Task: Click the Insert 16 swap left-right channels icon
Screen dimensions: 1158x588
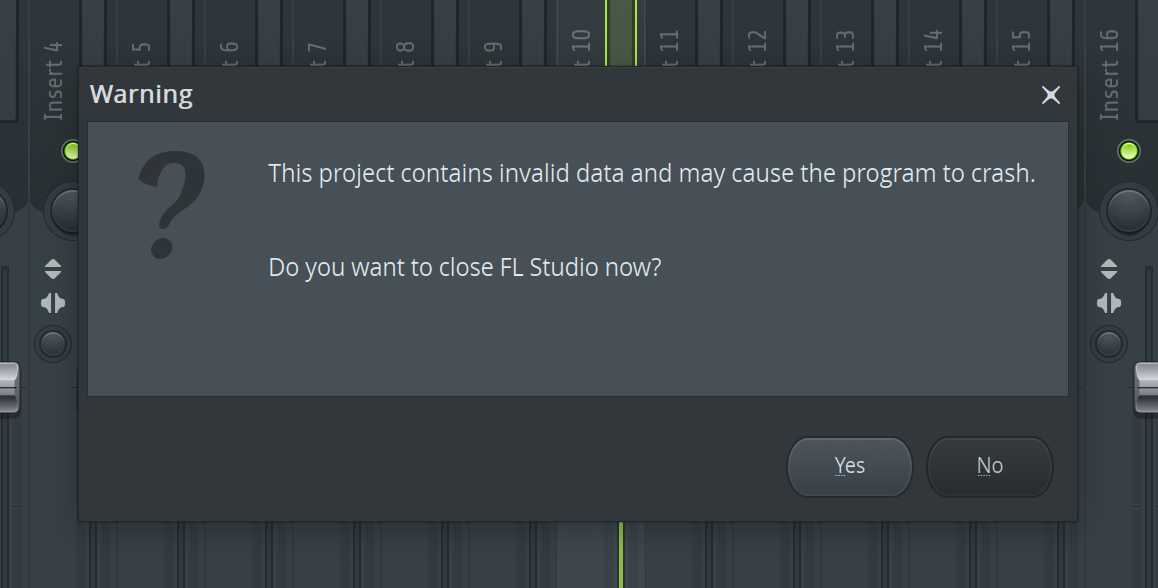Action: [x=1109, y=303]
